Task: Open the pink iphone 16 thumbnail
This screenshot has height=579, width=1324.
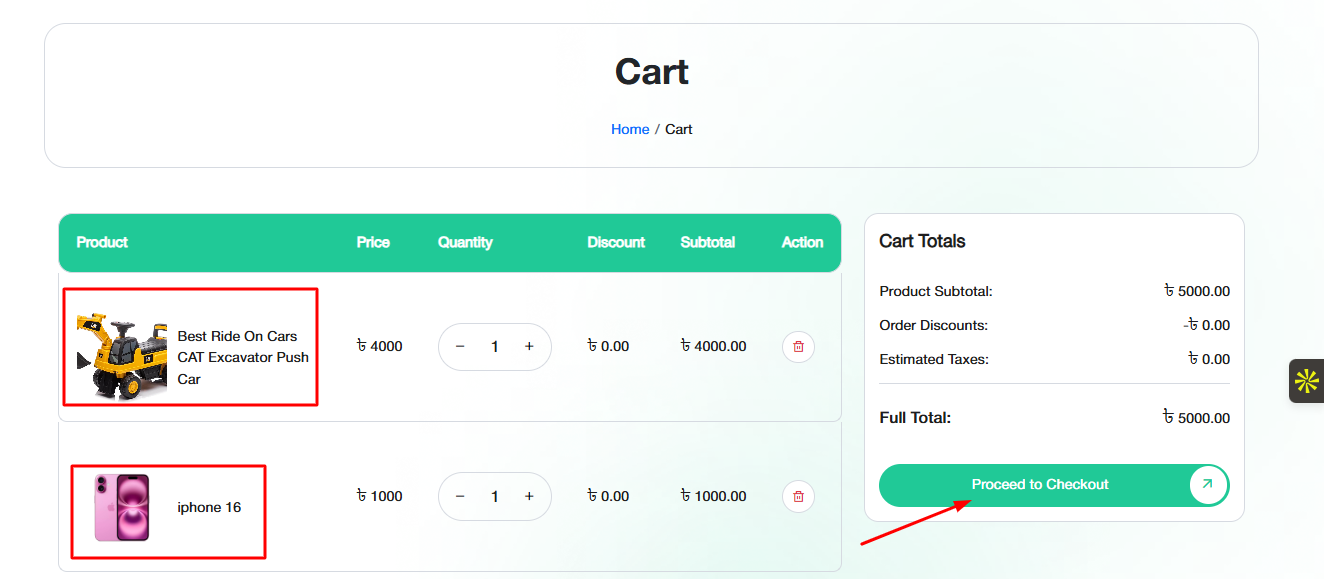Action: point(122,507)
